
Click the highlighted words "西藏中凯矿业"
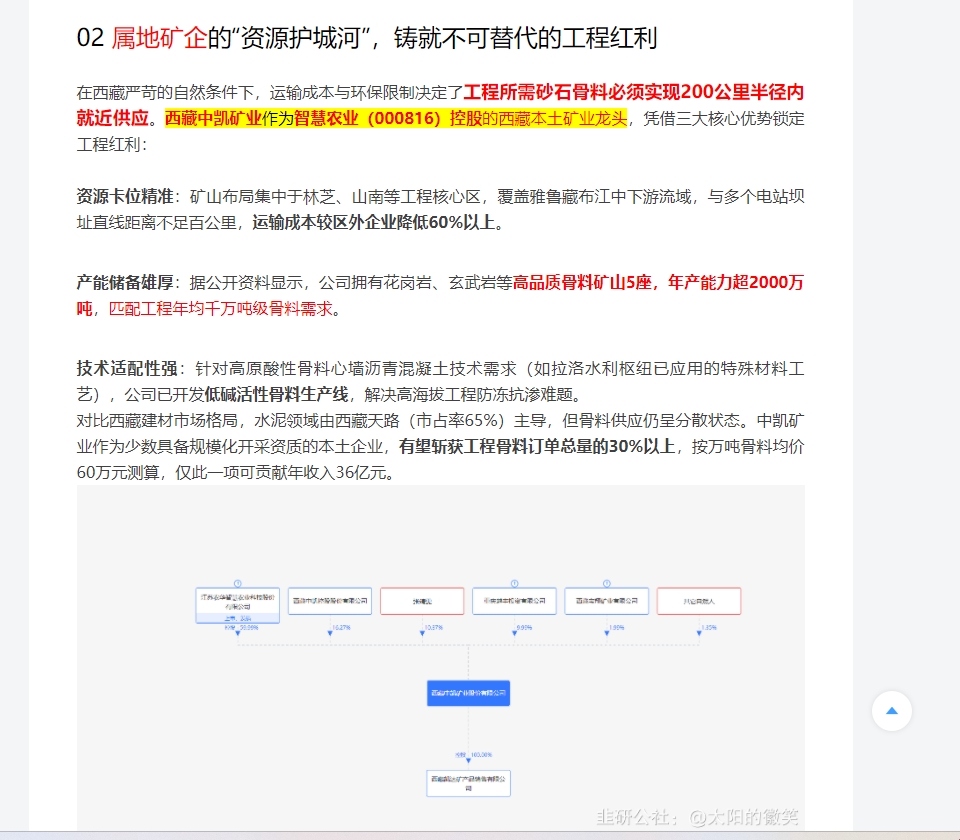(x=213, y=118)
